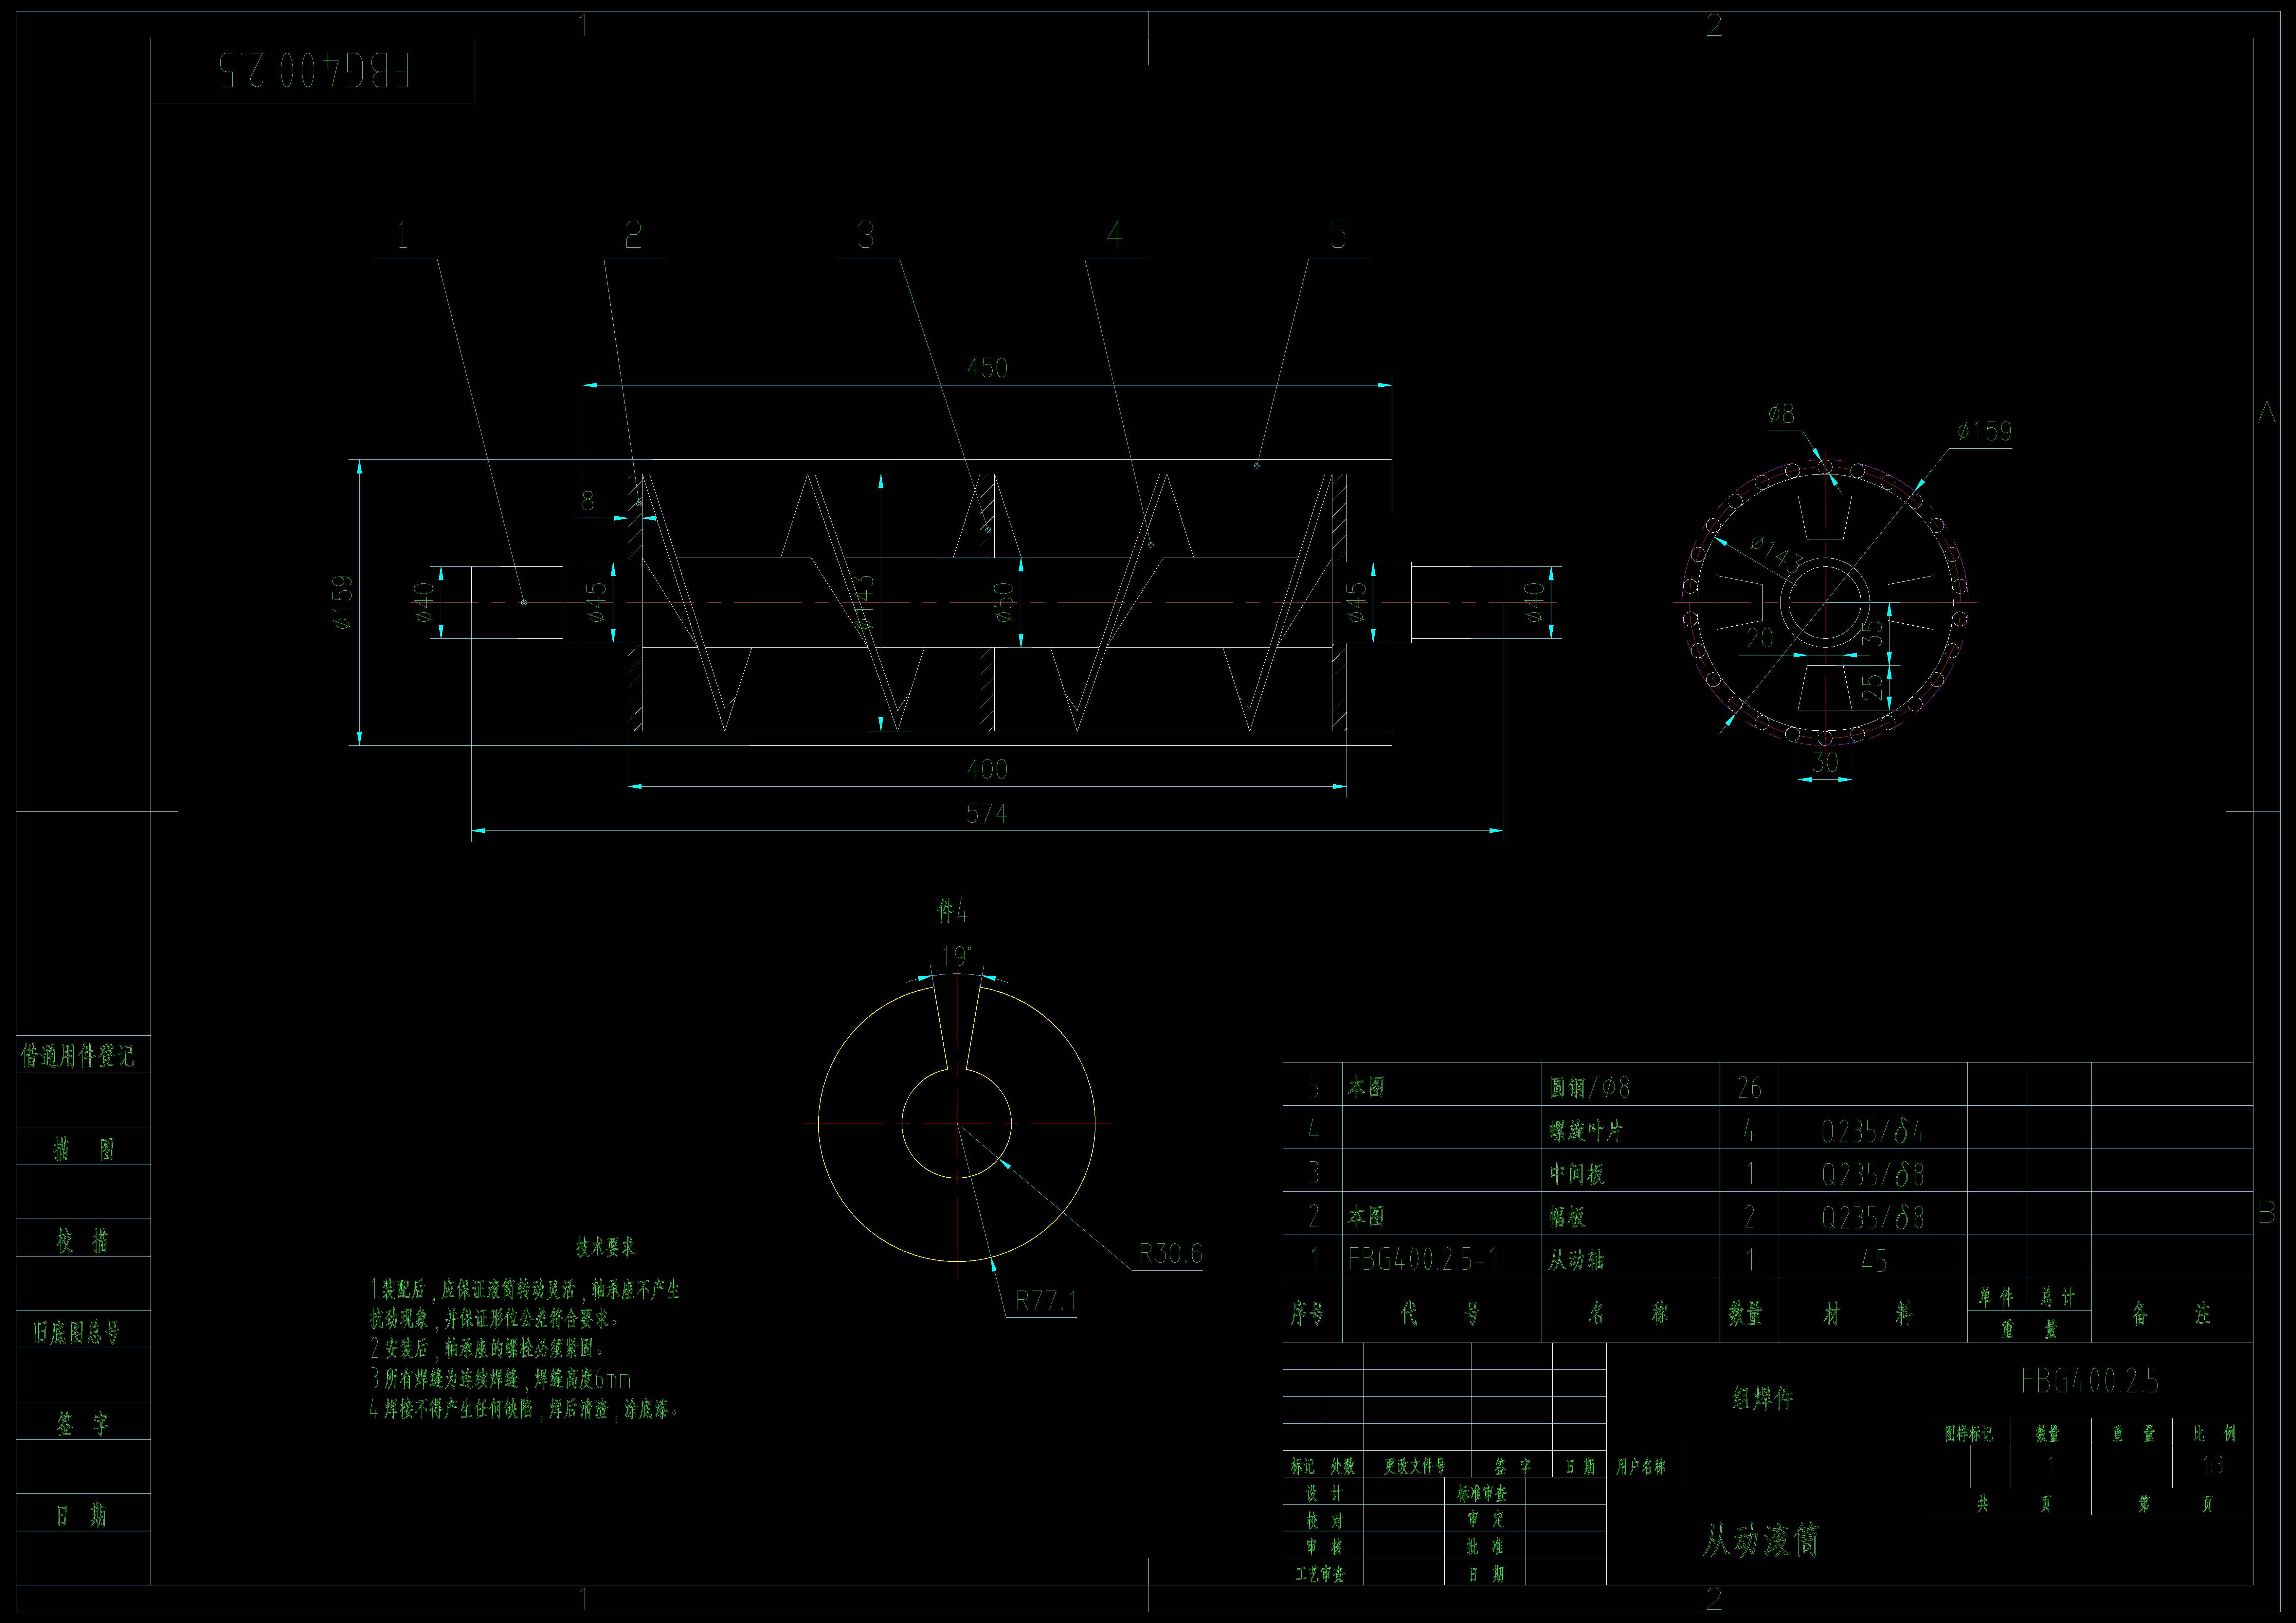Select note line starting "3.所有焊缝"
The width and height of the screenshot is (2296, 1623).
[x=503, y=1379]
